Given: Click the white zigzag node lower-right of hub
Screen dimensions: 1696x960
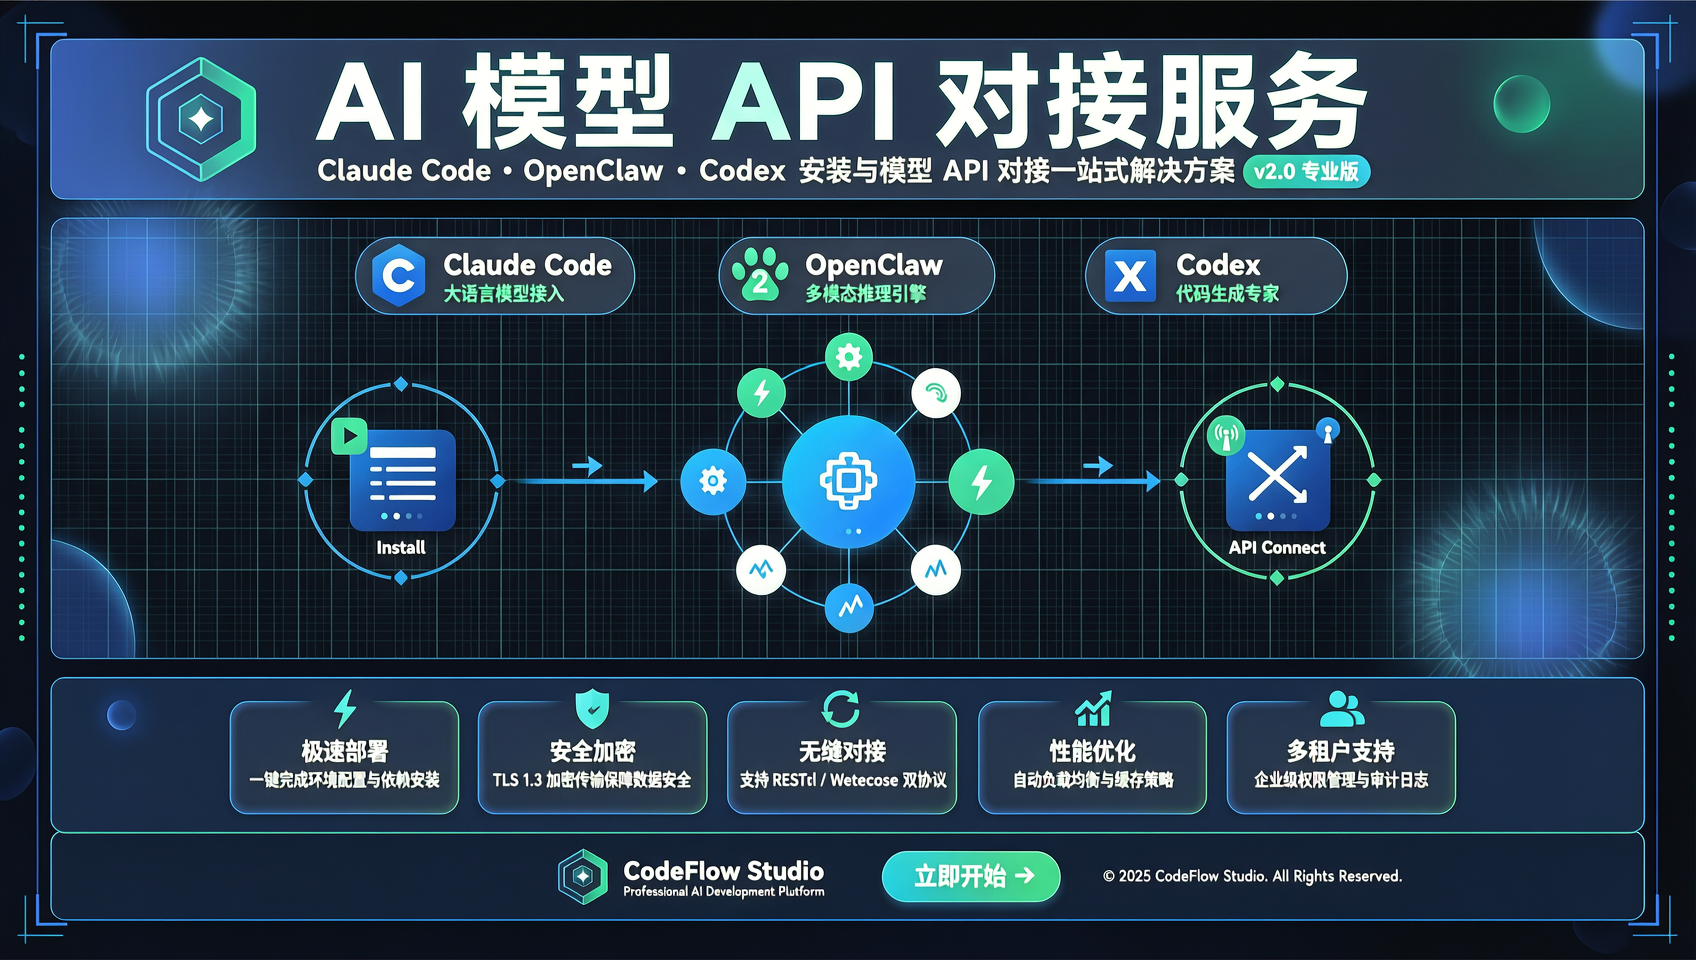Looking at the screenshot, I should click(936, 570).
